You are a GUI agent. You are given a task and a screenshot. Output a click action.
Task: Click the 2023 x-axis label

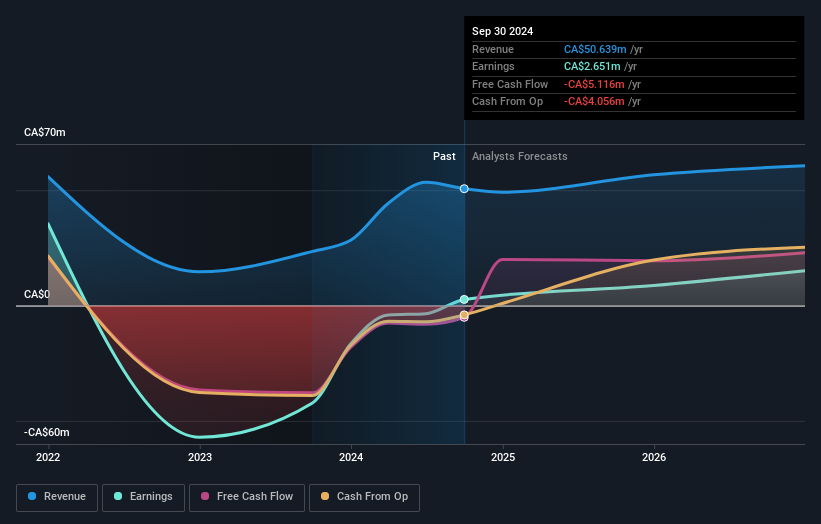coord(200,457)
